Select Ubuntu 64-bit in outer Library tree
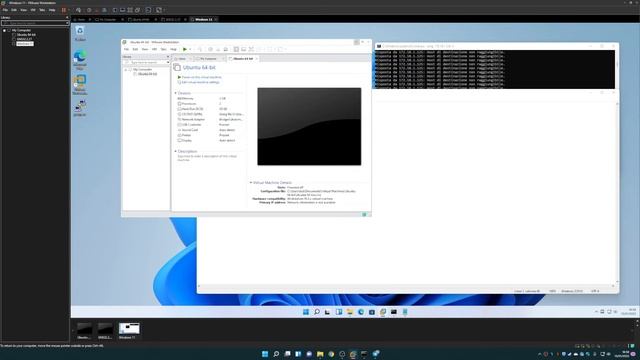The height and width of the screenshot is (360, 640). click(x=26, y=35)
